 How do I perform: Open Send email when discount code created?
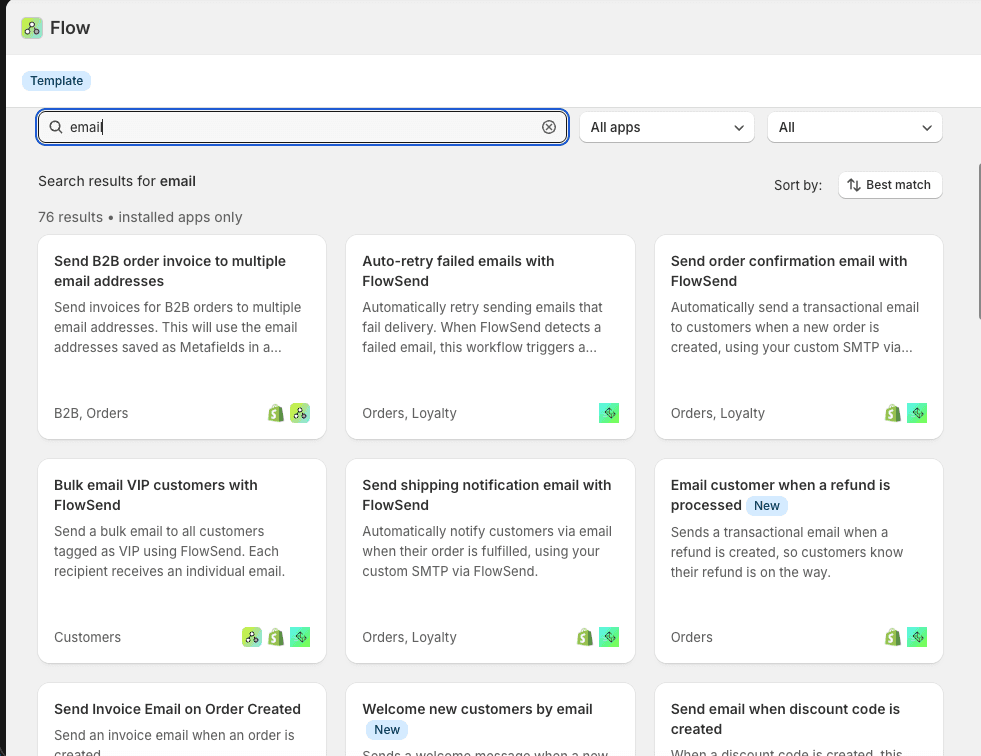[x=799, y=720]
